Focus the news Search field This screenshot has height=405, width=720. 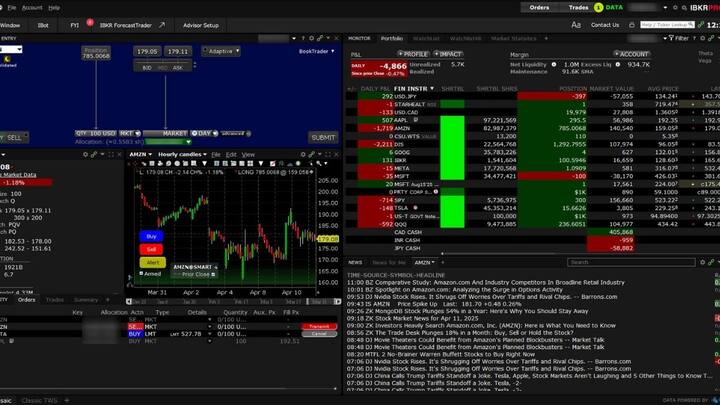631,262
